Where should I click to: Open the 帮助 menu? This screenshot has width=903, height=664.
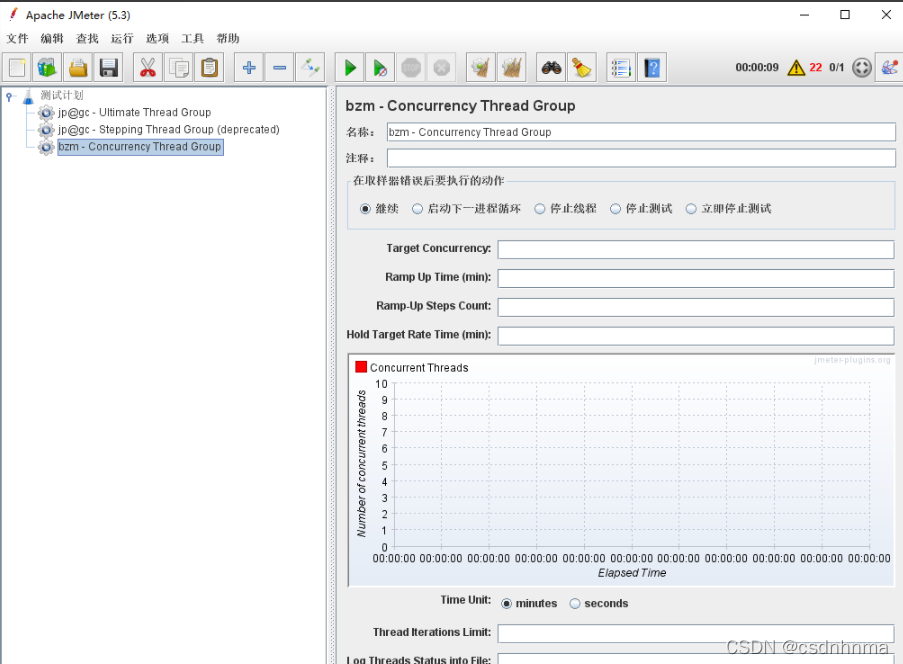point(227,39)
